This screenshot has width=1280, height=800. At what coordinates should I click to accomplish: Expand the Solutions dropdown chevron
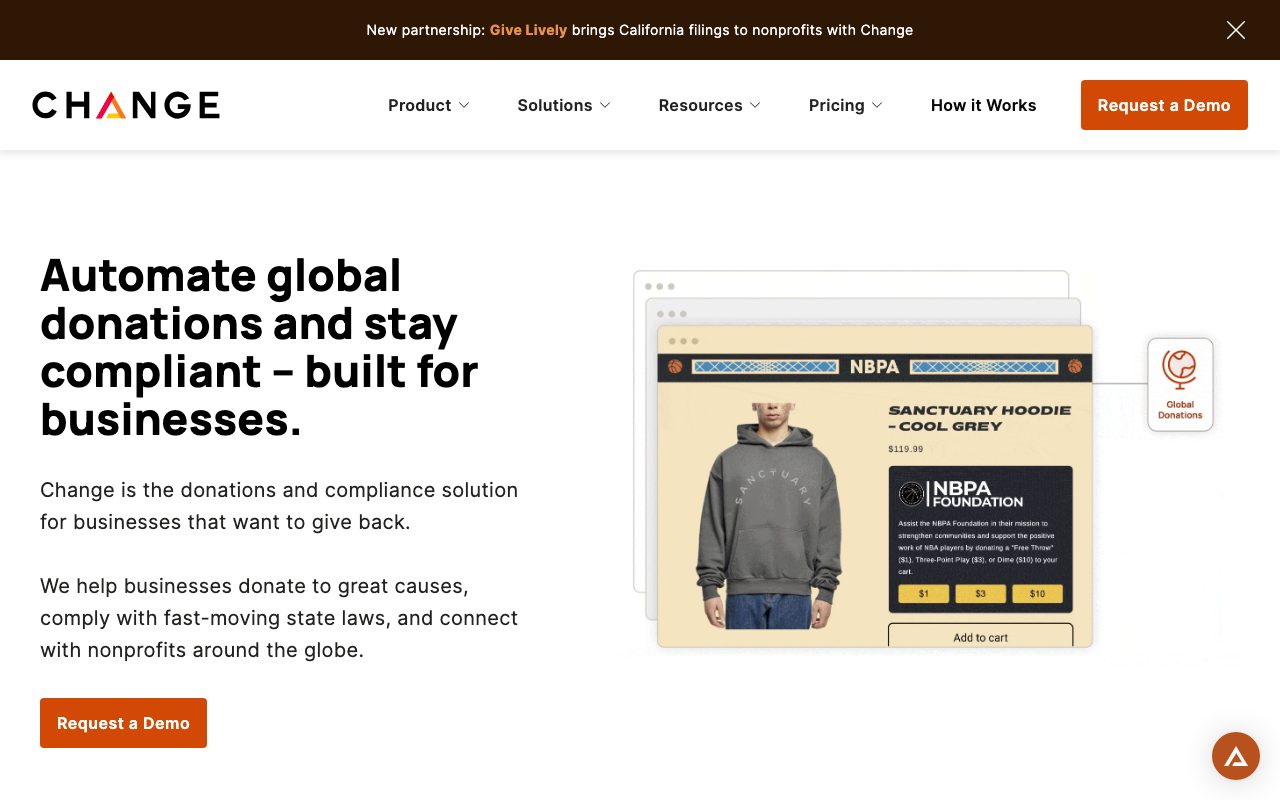pyautogui.click(x=605, y=105)
